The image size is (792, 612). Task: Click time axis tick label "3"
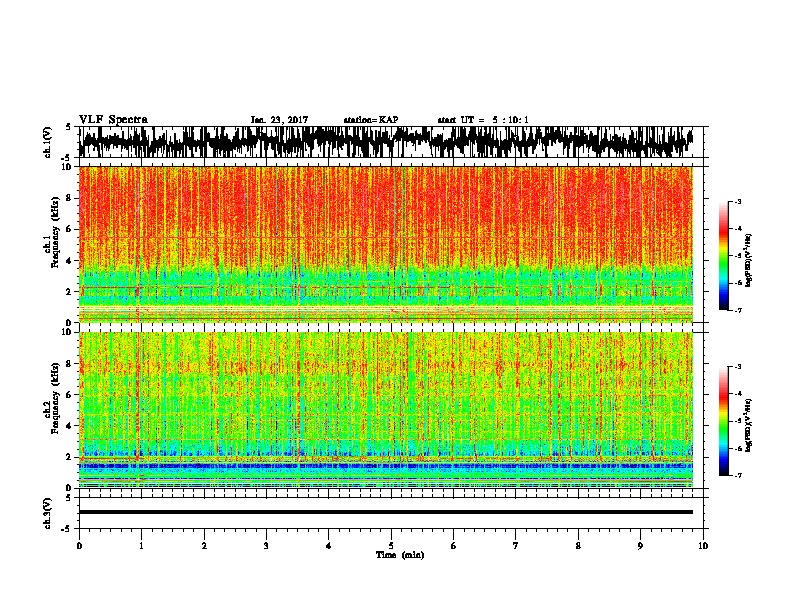pyautogui.click(x=266, y=545)
